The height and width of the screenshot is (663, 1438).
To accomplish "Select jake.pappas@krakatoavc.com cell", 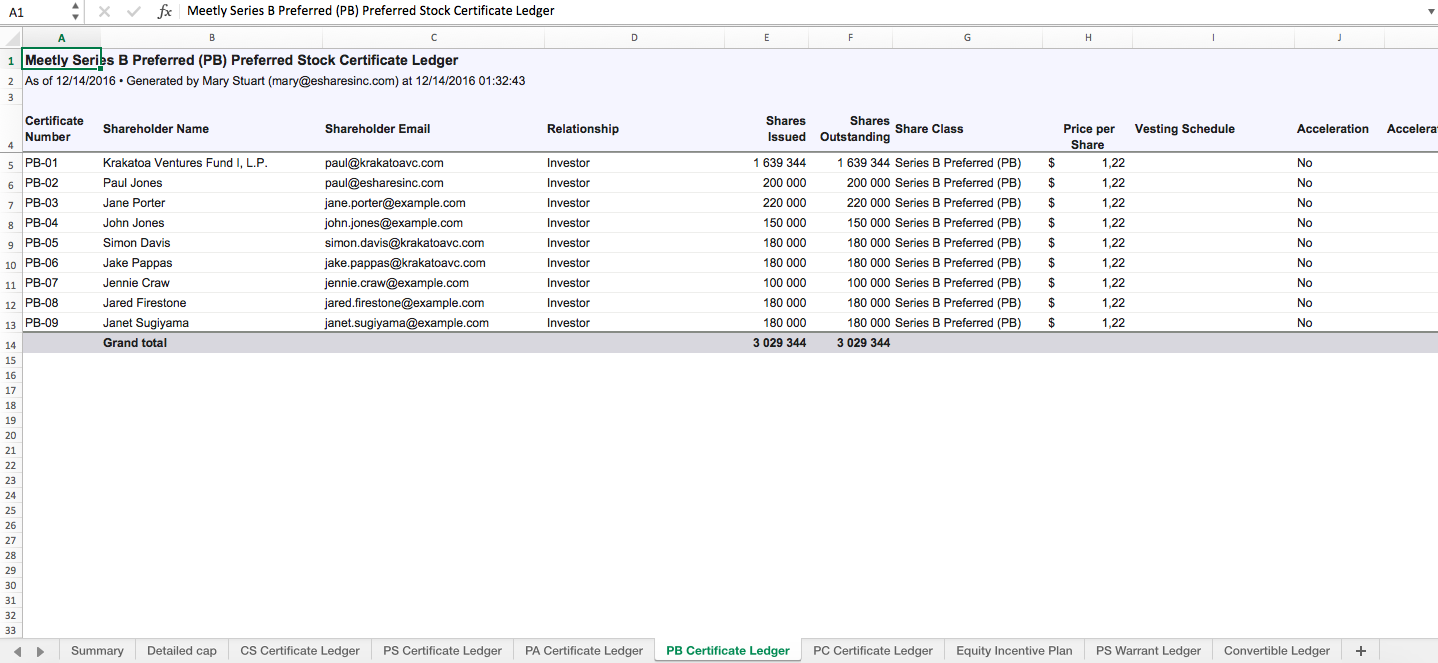I will tap(433, 263).
